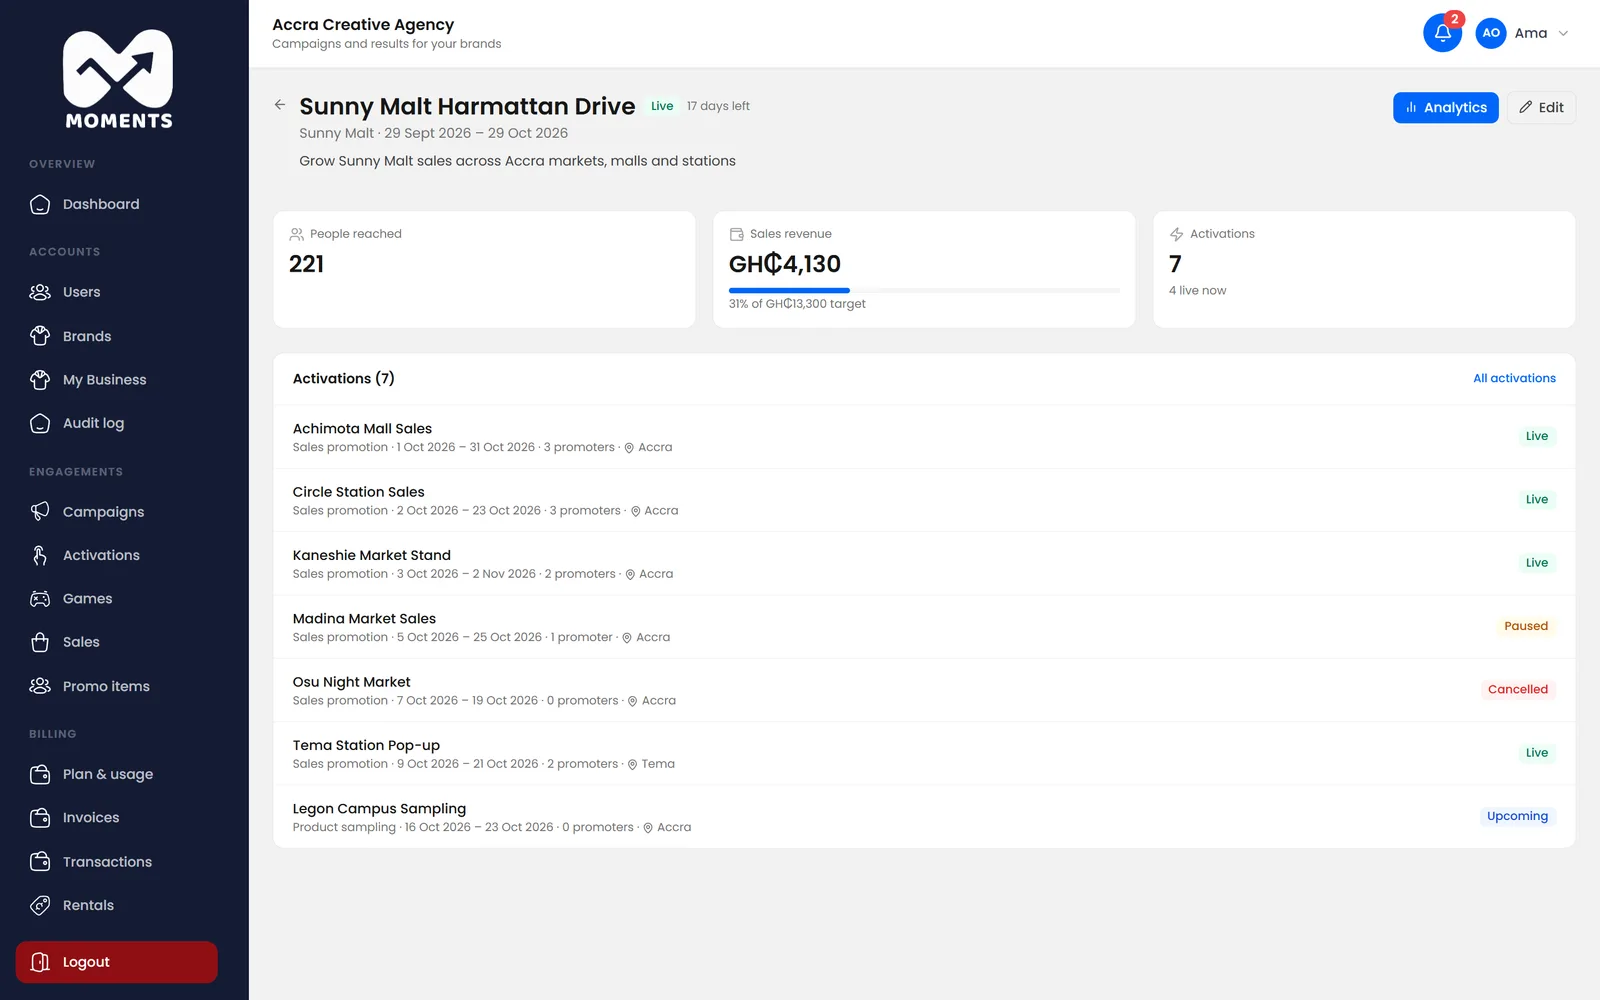Click the People reached icon

[x=296, y=234]
